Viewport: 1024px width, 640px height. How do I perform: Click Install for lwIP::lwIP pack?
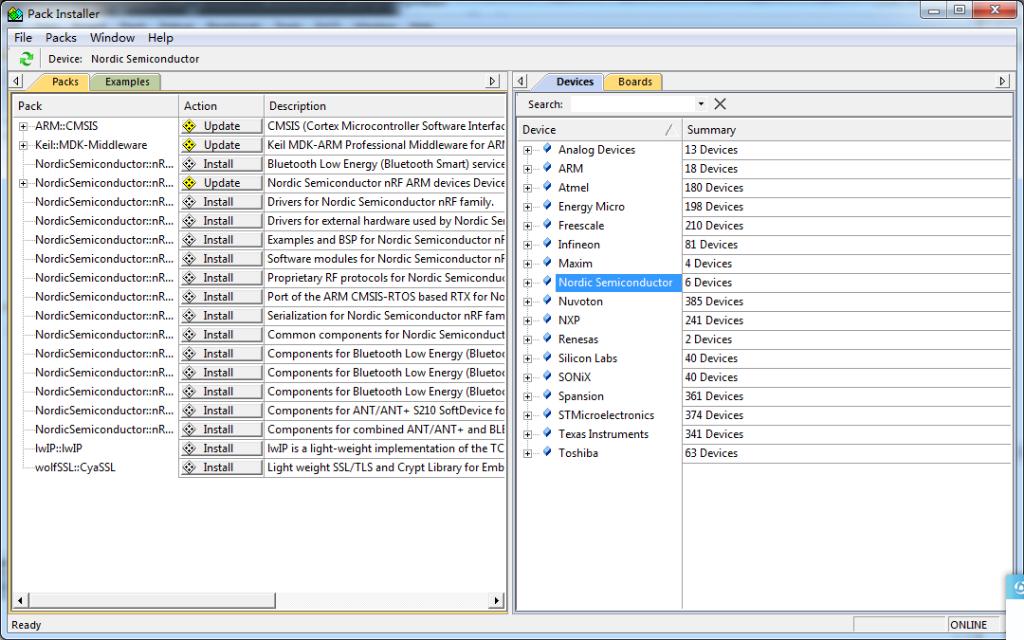click(x=221, y=448)
